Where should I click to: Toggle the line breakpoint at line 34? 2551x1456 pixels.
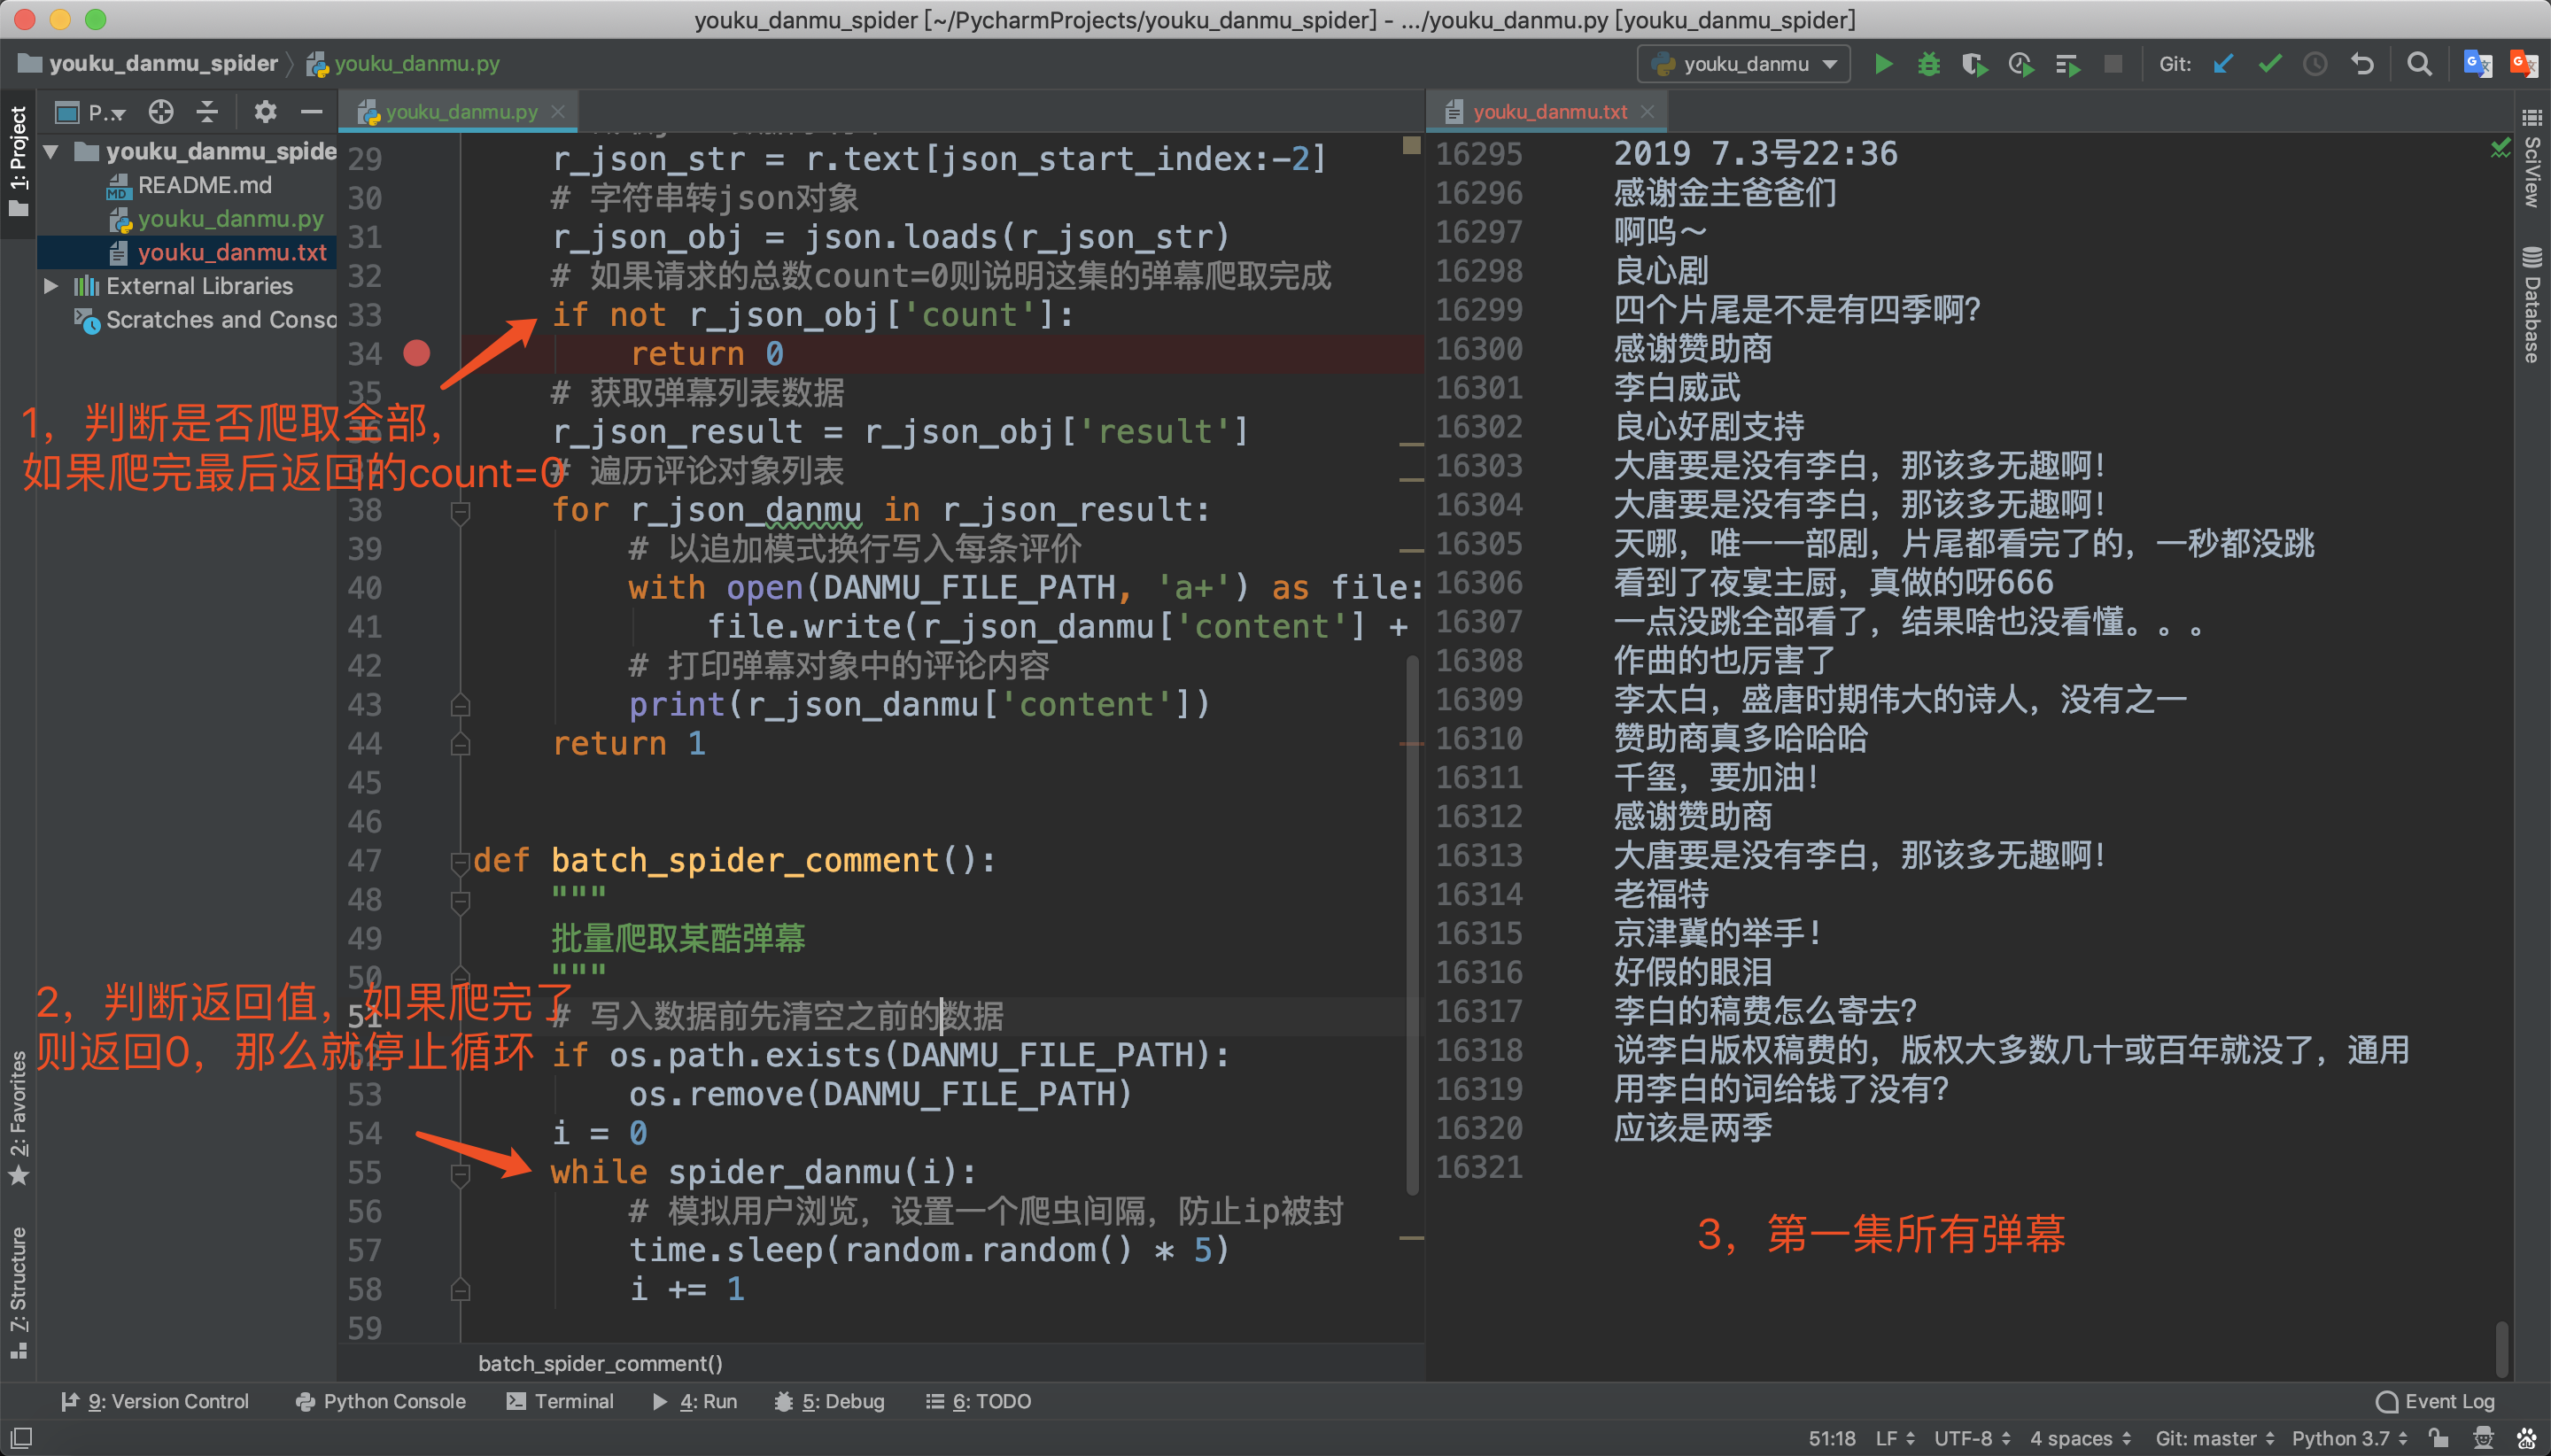(426, 352)
